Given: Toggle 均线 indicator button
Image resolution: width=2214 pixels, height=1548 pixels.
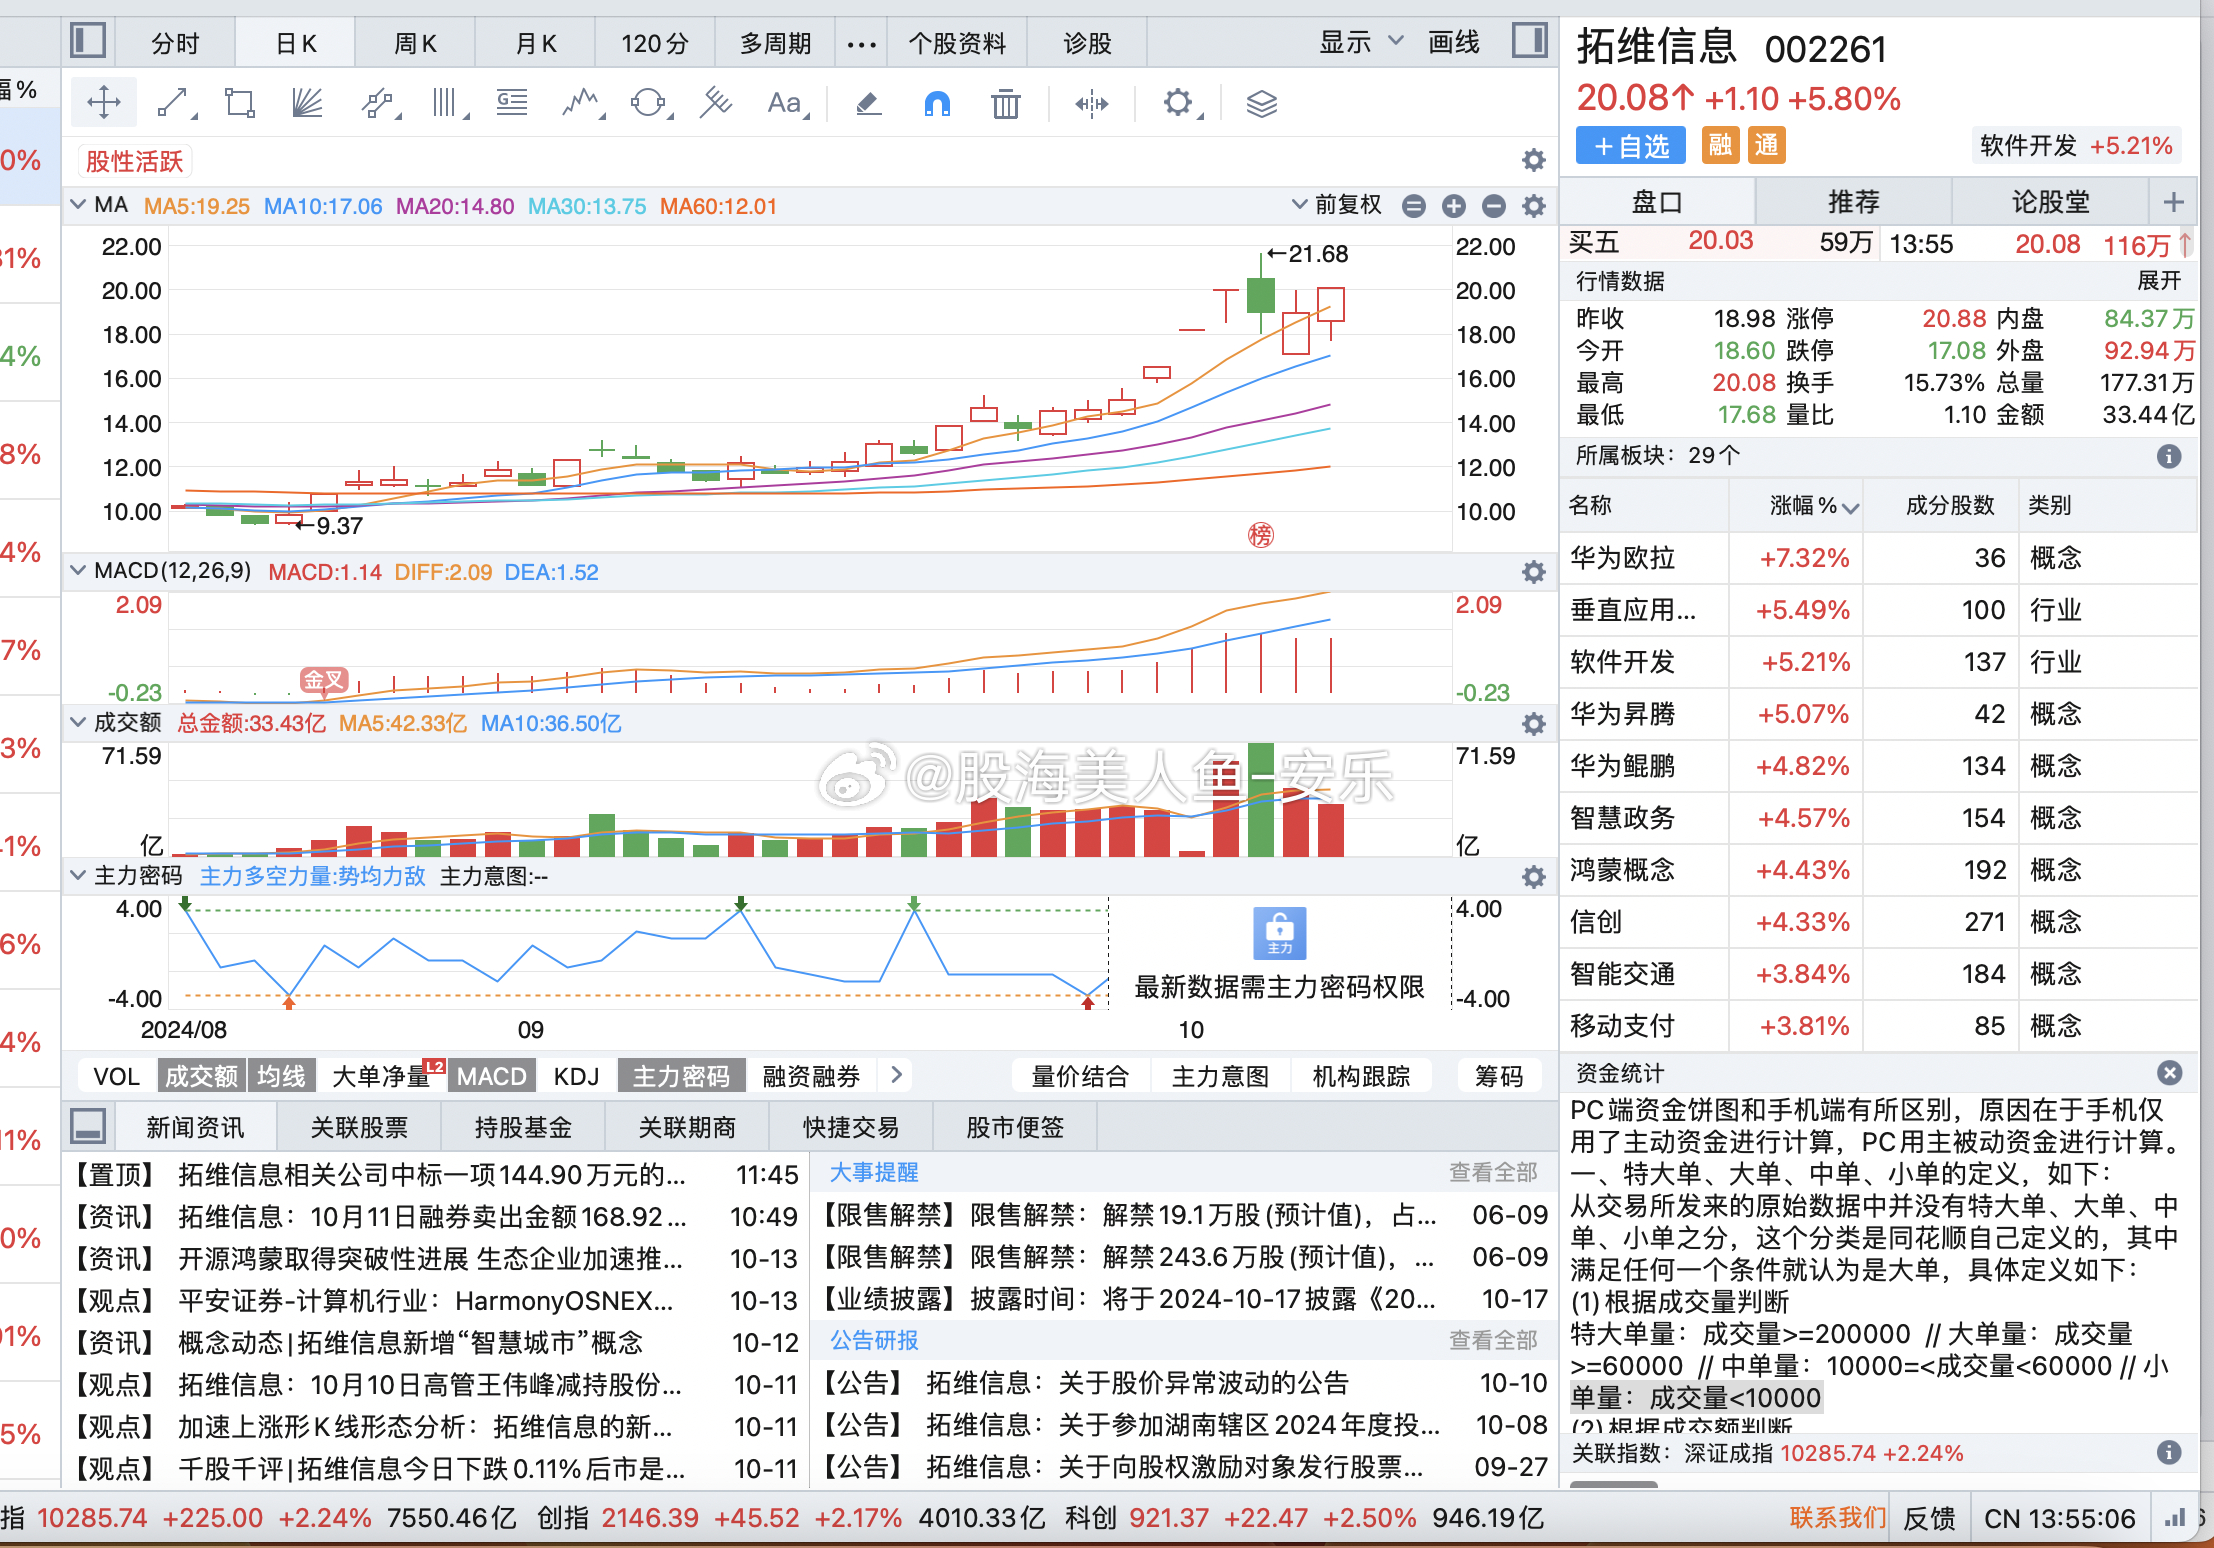Looking at the screenshot, I should point(282,1076).
